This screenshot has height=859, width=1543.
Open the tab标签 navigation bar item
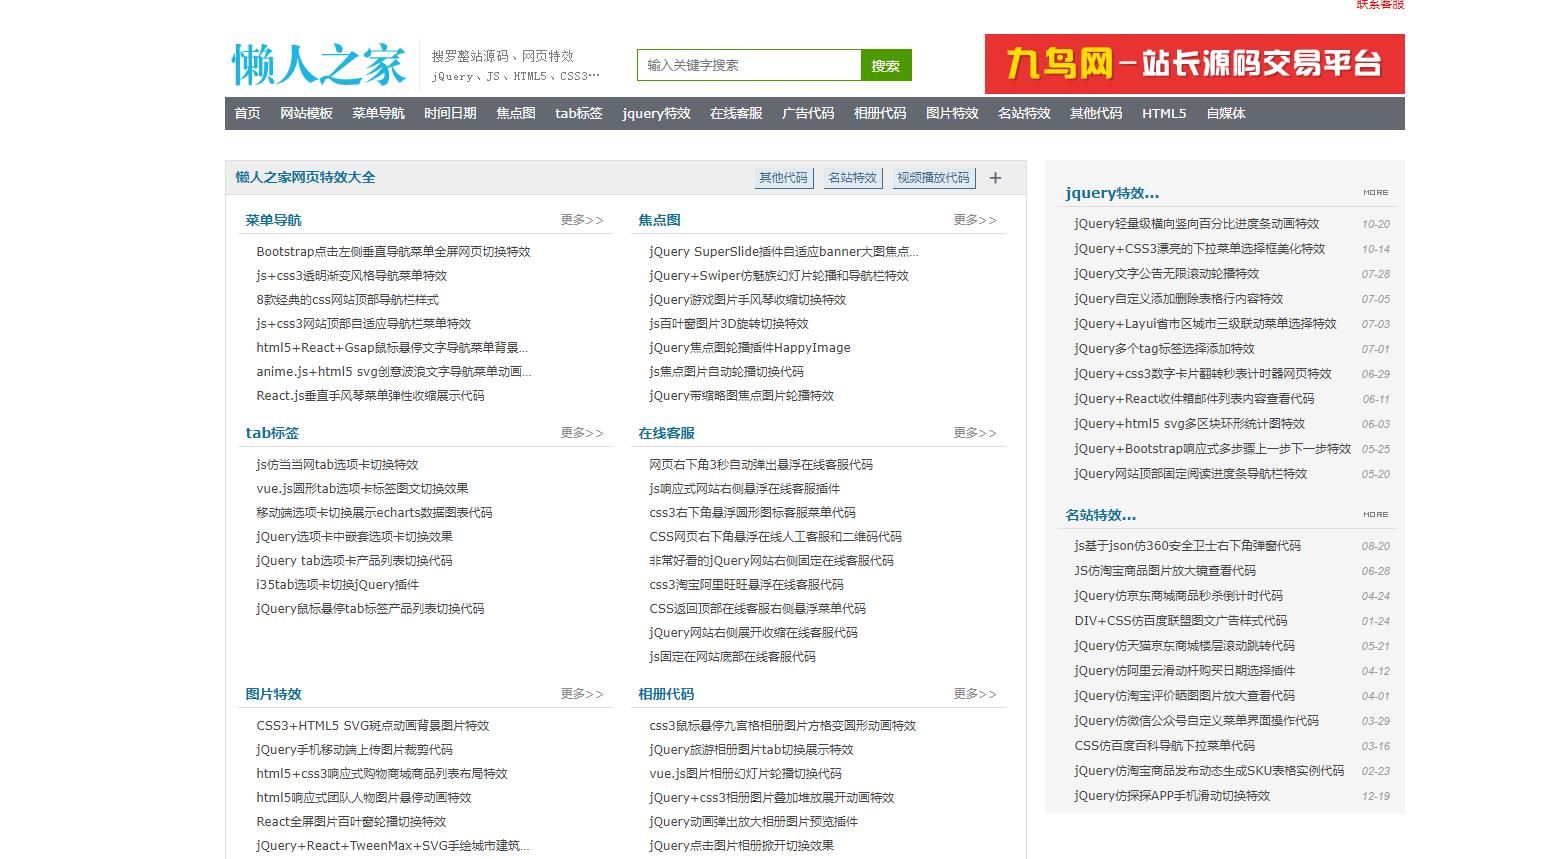[579, 113]
